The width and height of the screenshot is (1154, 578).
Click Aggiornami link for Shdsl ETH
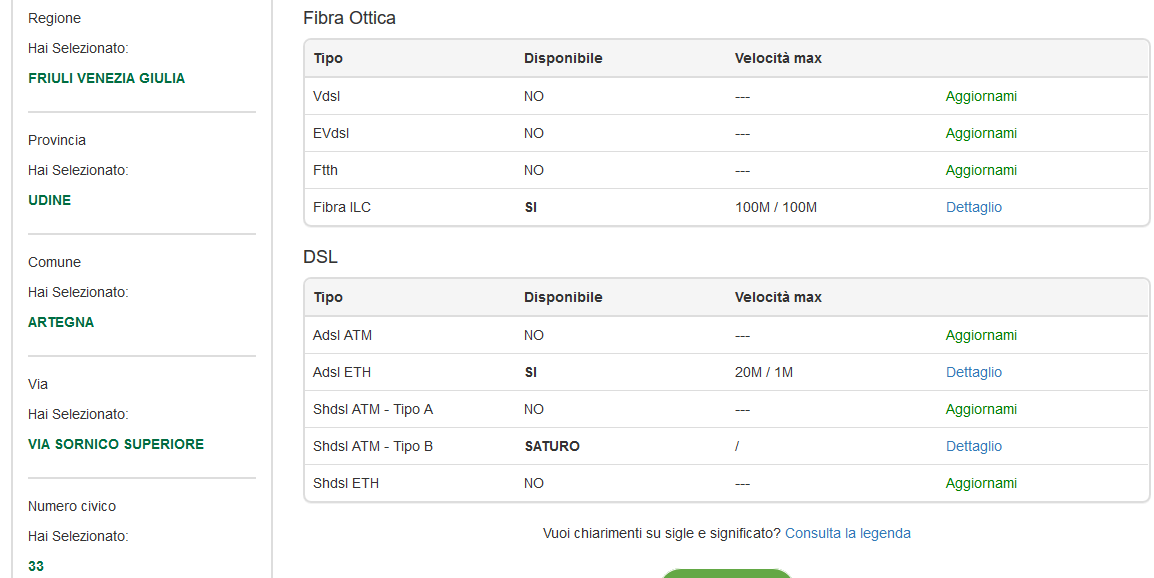981,483
